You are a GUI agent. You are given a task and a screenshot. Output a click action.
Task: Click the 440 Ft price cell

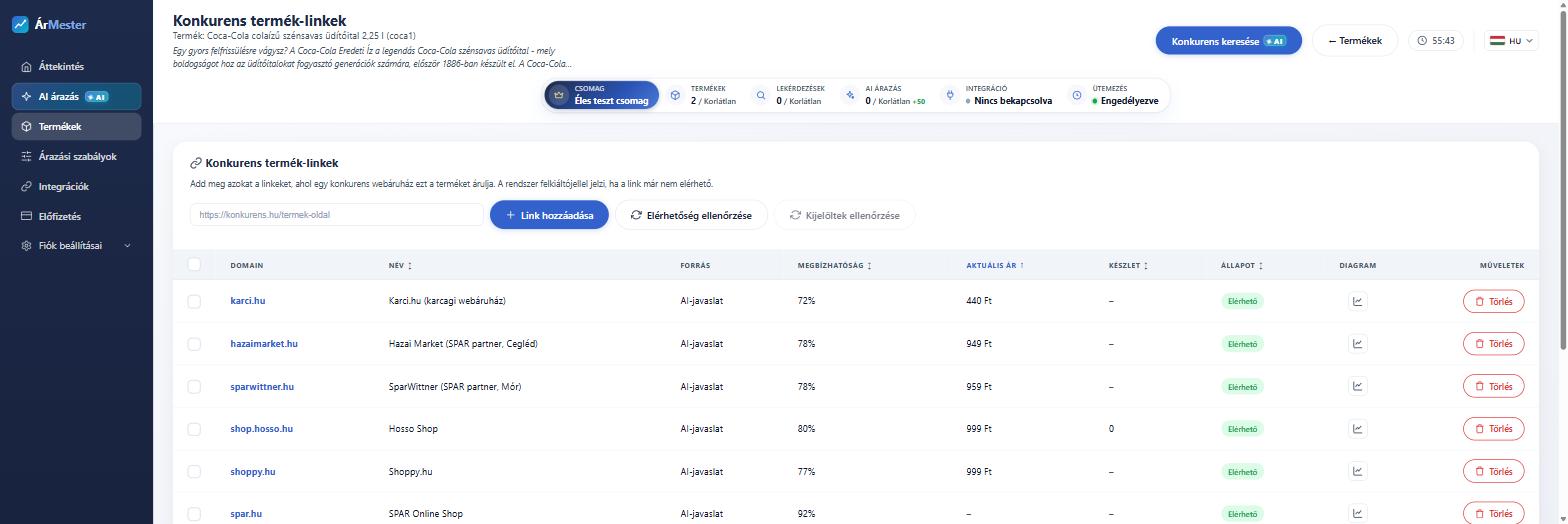pyautogui.click(x=979, y=301)
